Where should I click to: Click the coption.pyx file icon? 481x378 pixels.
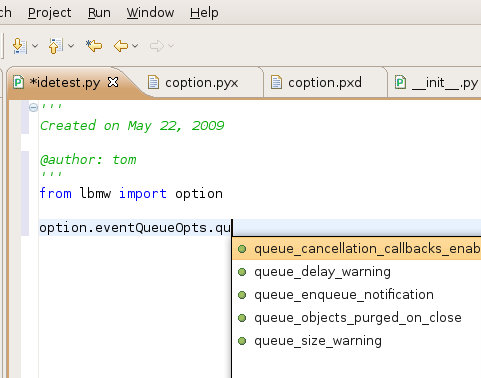[153, 82]
